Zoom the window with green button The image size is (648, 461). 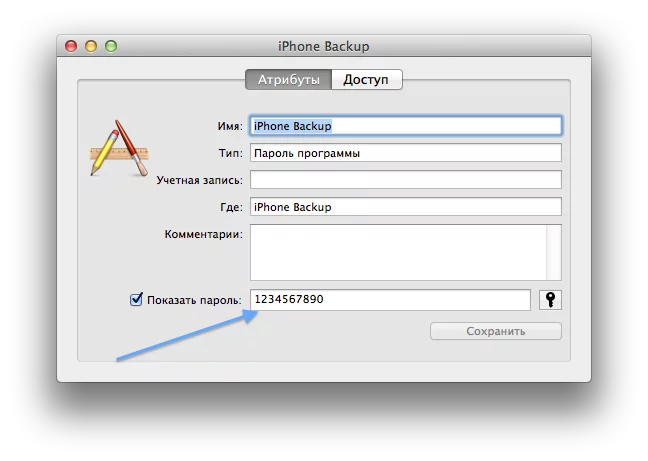point(111,46)
